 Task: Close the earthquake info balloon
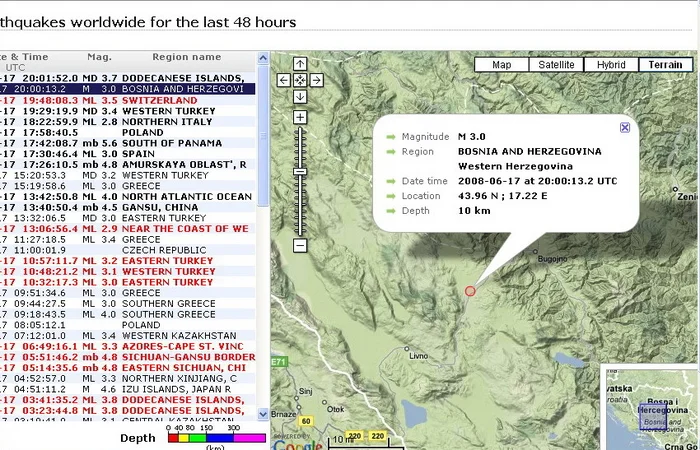(625, 128)
